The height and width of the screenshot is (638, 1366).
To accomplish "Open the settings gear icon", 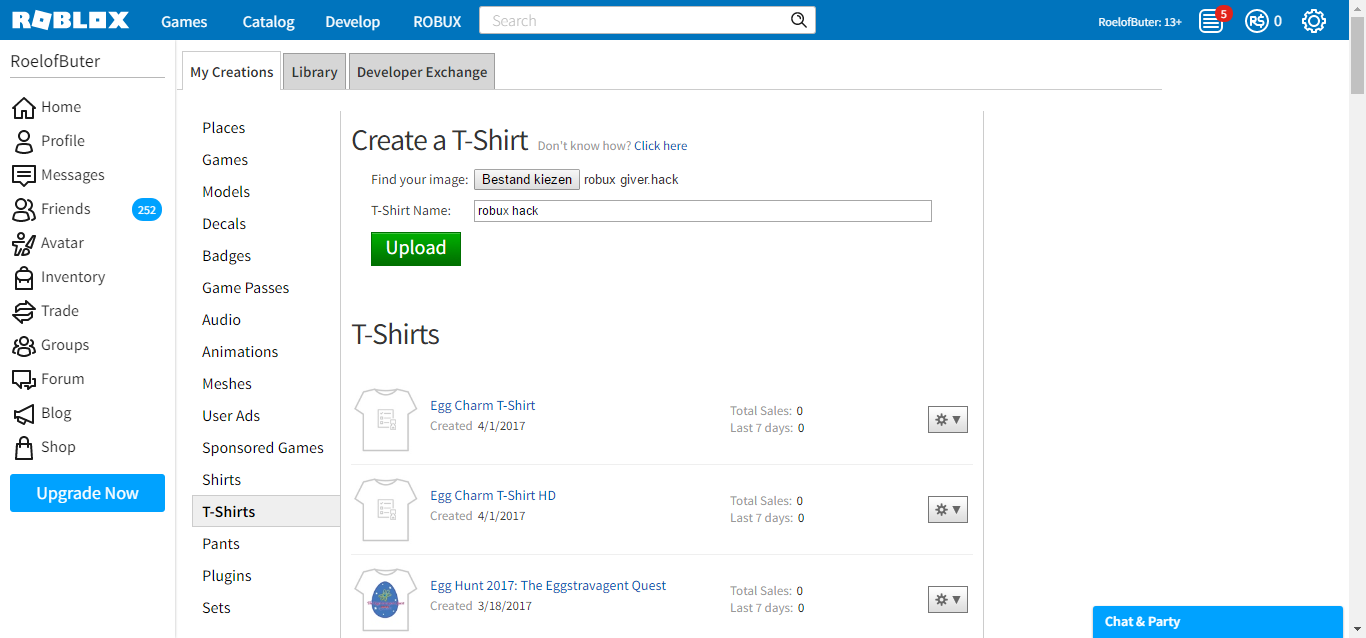I will point(1314,21).
